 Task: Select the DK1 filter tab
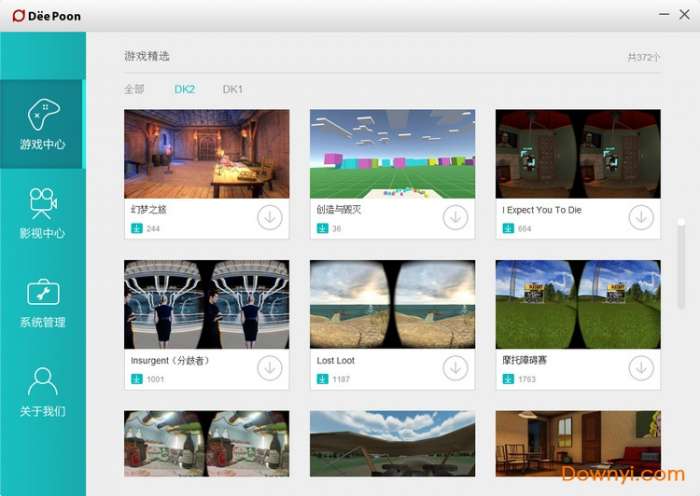pos(233,89)
